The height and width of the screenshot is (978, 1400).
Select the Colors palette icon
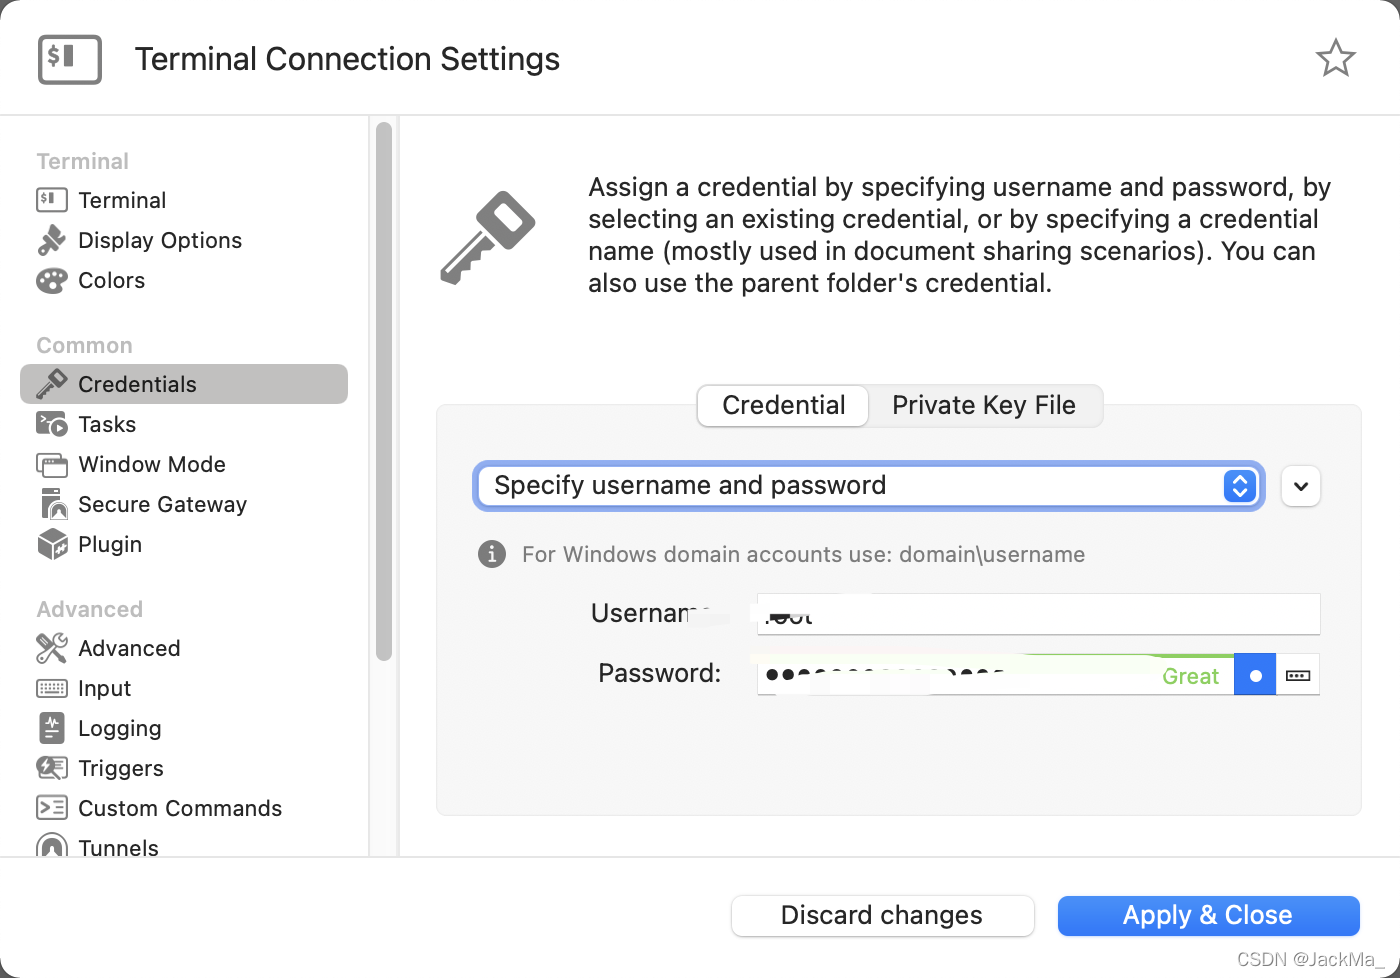pos(51,281)
